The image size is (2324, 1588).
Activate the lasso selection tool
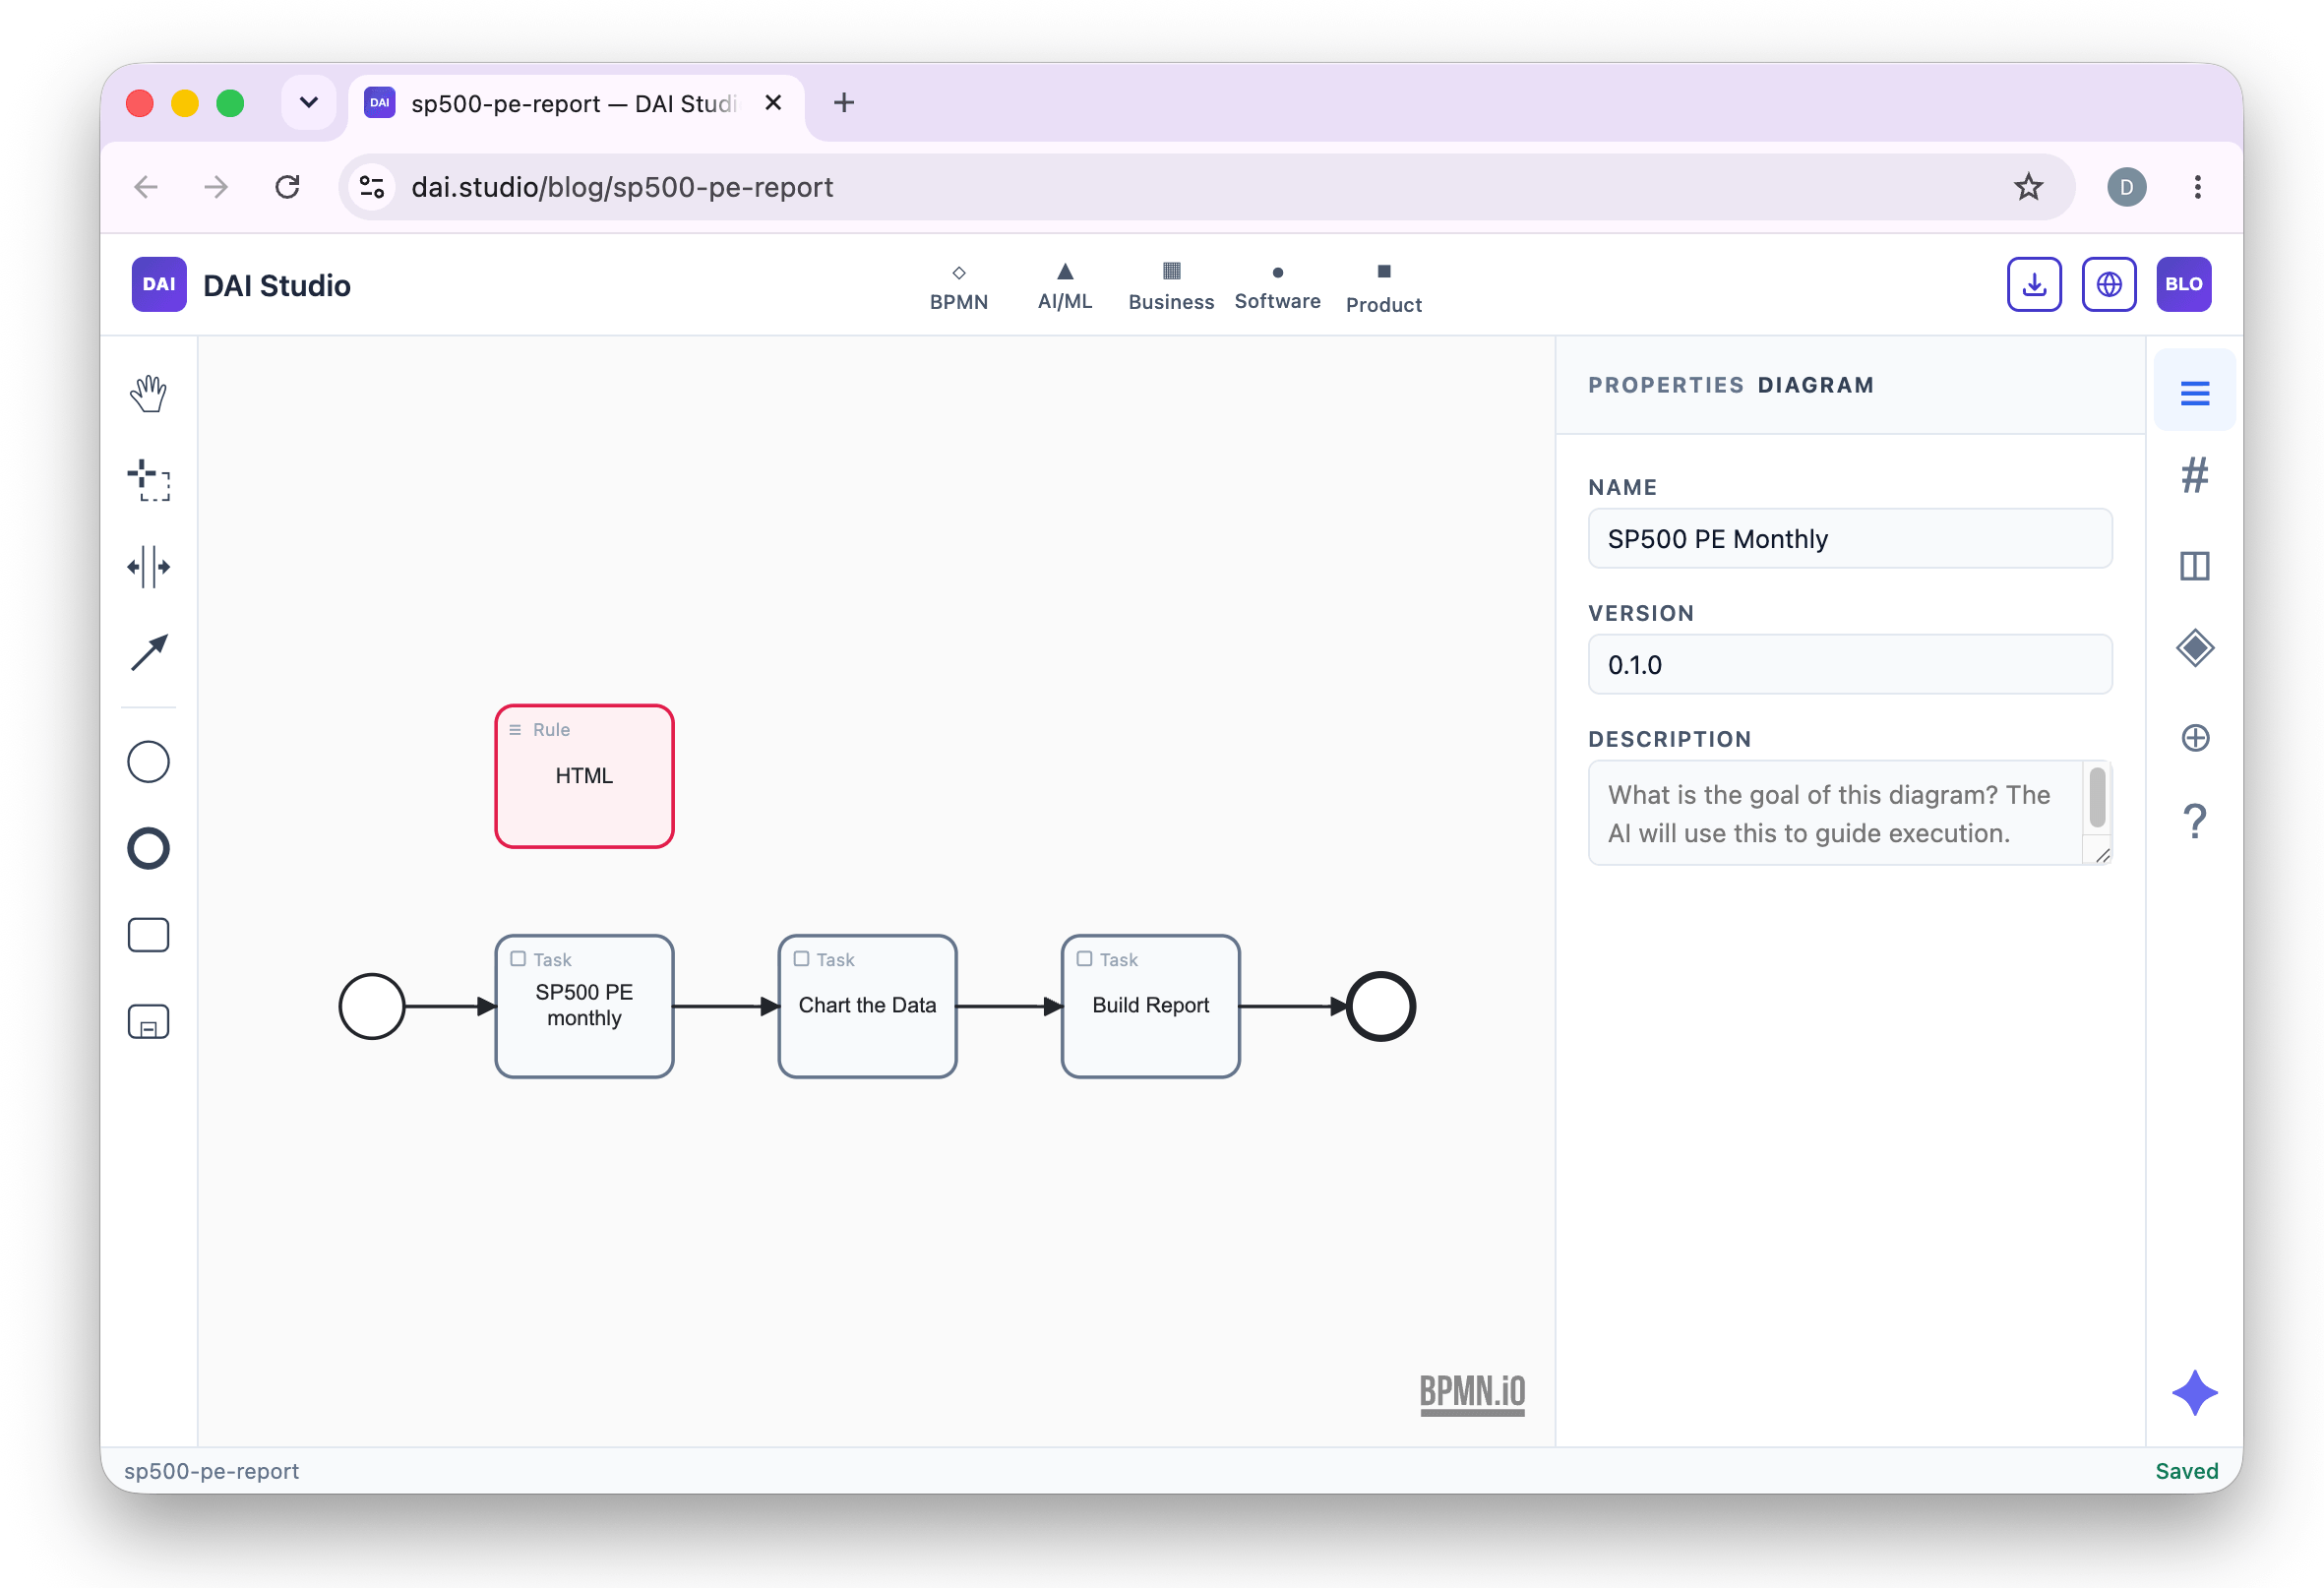click(148, 480)
